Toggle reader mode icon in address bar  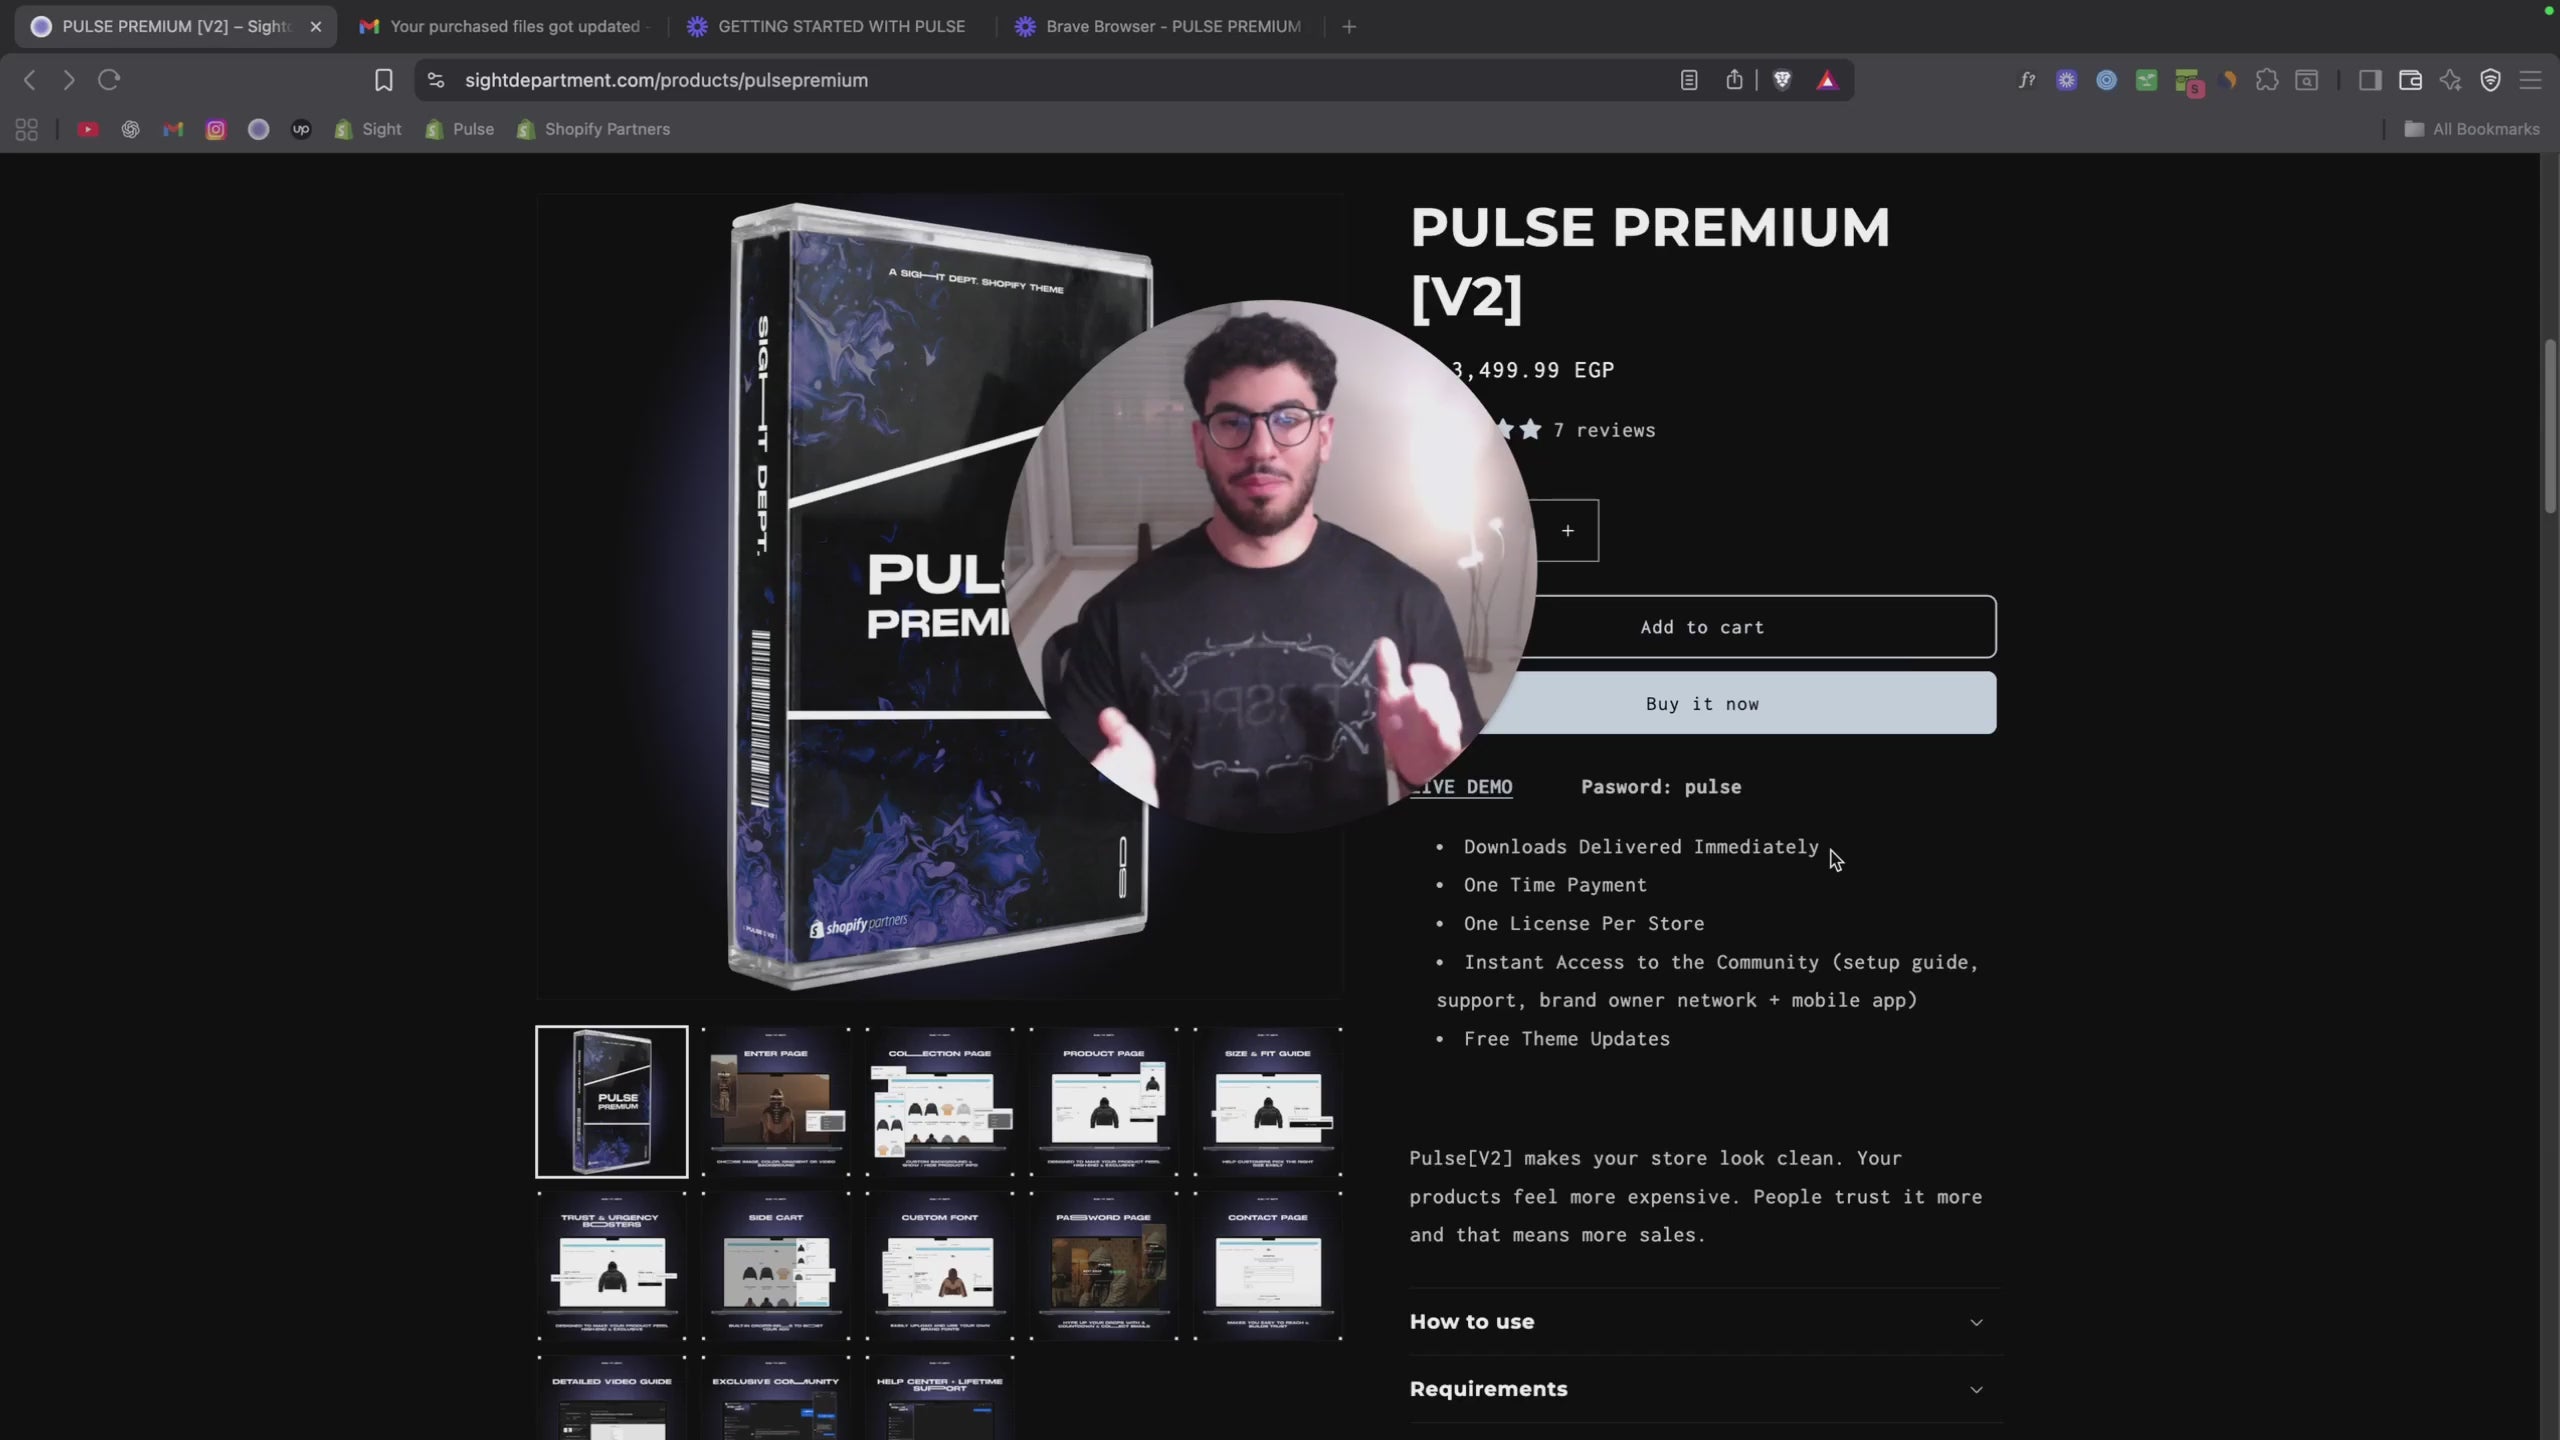tap(1689, 80)
